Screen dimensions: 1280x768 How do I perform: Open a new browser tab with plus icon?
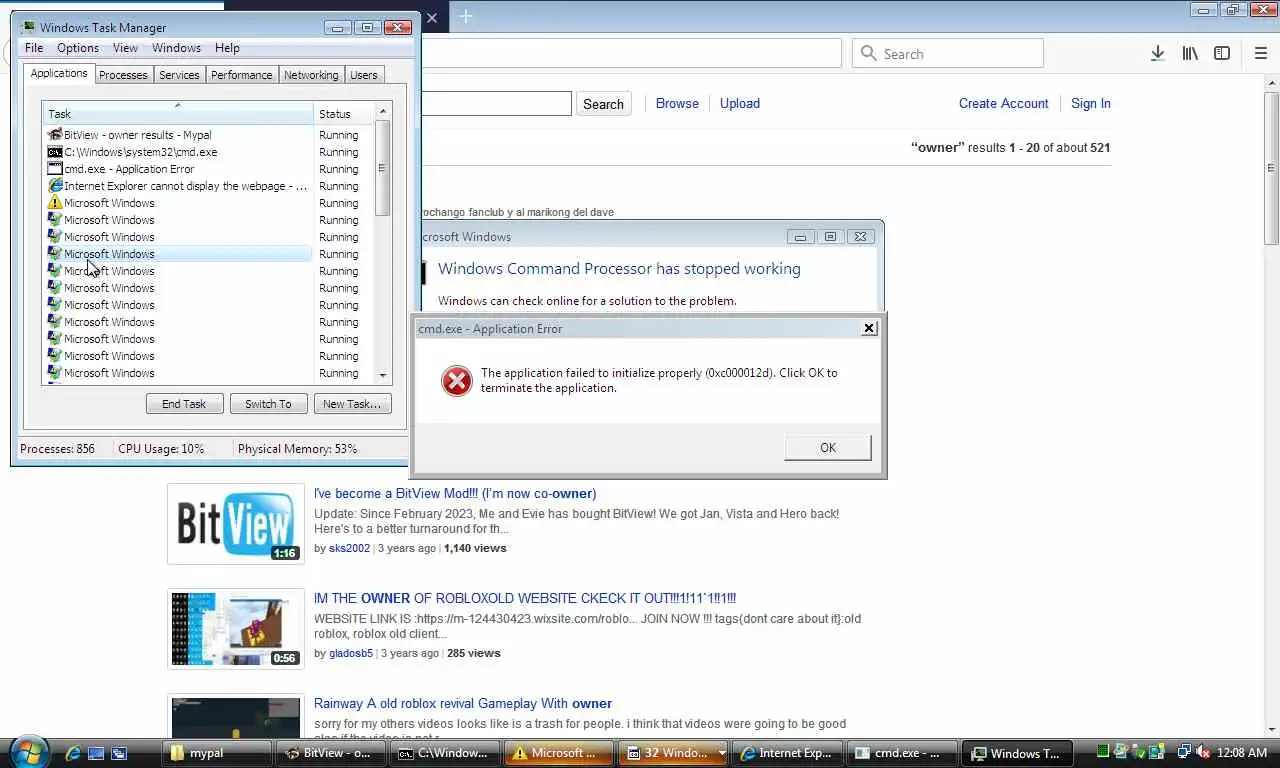[x=466, y=17]
